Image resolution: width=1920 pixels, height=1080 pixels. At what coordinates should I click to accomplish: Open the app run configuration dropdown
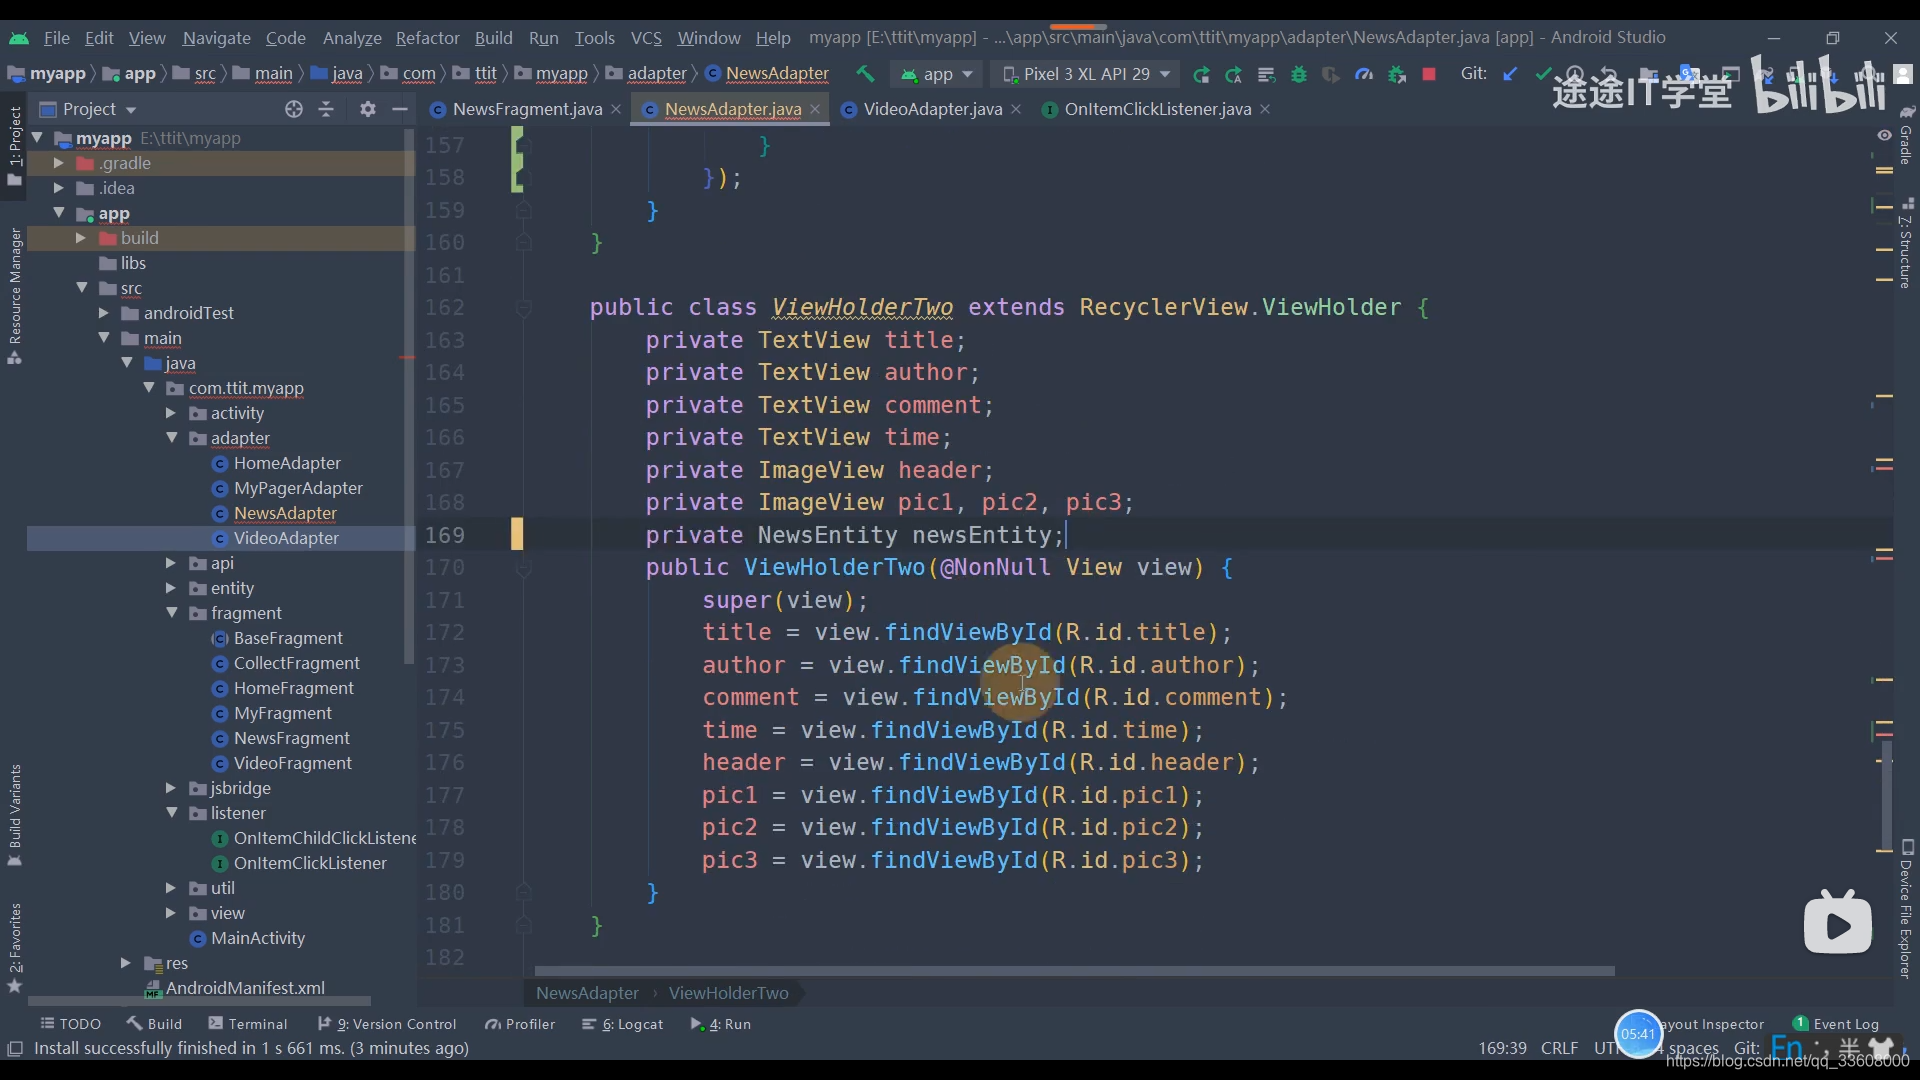[936, 74]
